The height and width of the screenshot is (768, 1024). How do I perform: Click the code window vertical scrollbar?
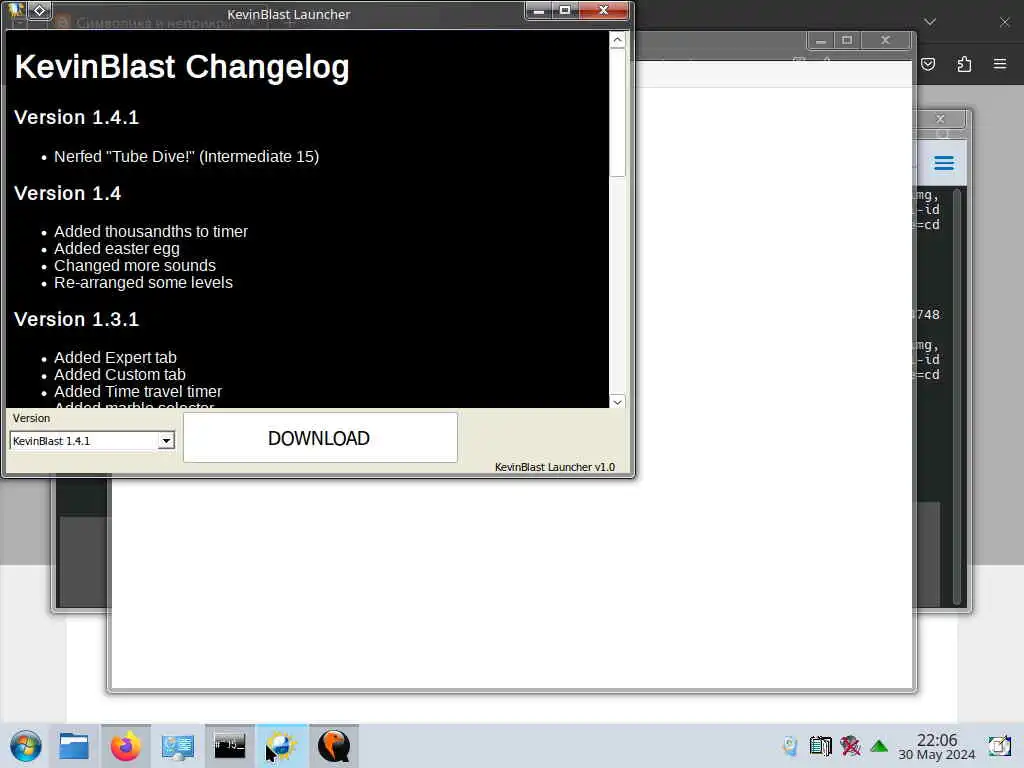click(x=957, y=396)
